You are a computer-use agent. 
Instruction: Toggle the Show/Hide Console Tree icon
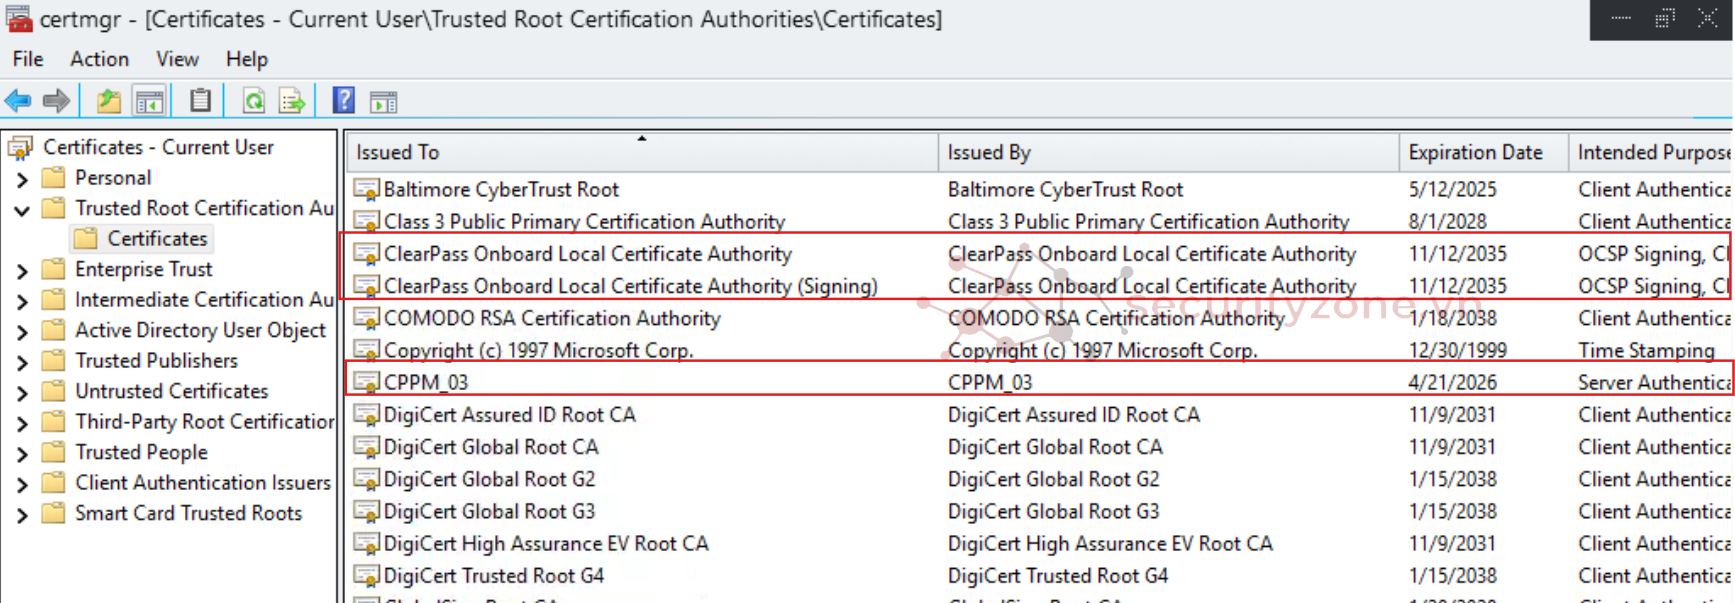point(149,101)
